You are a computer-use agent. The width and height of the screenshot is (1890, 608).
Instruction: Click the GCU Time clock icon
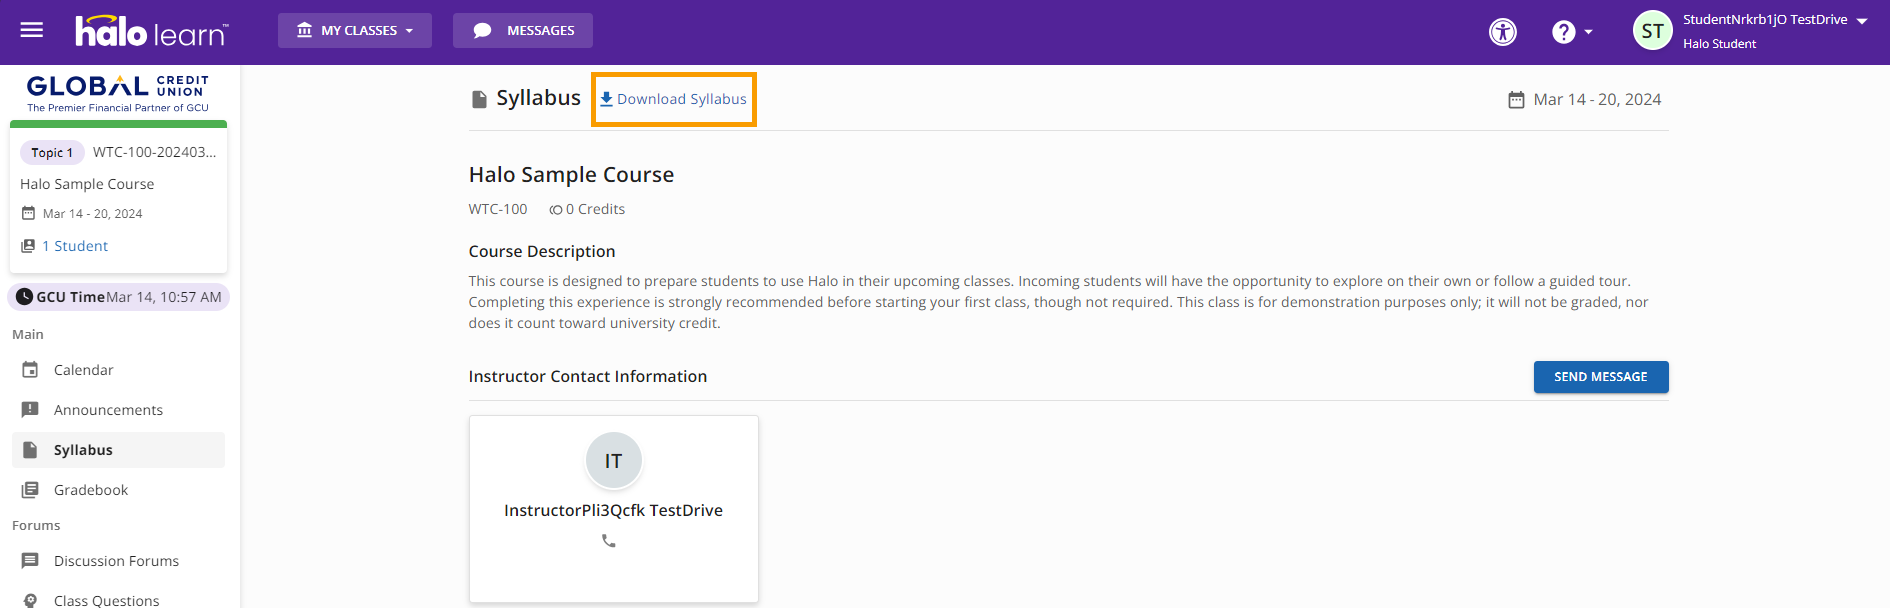[25, 297]
